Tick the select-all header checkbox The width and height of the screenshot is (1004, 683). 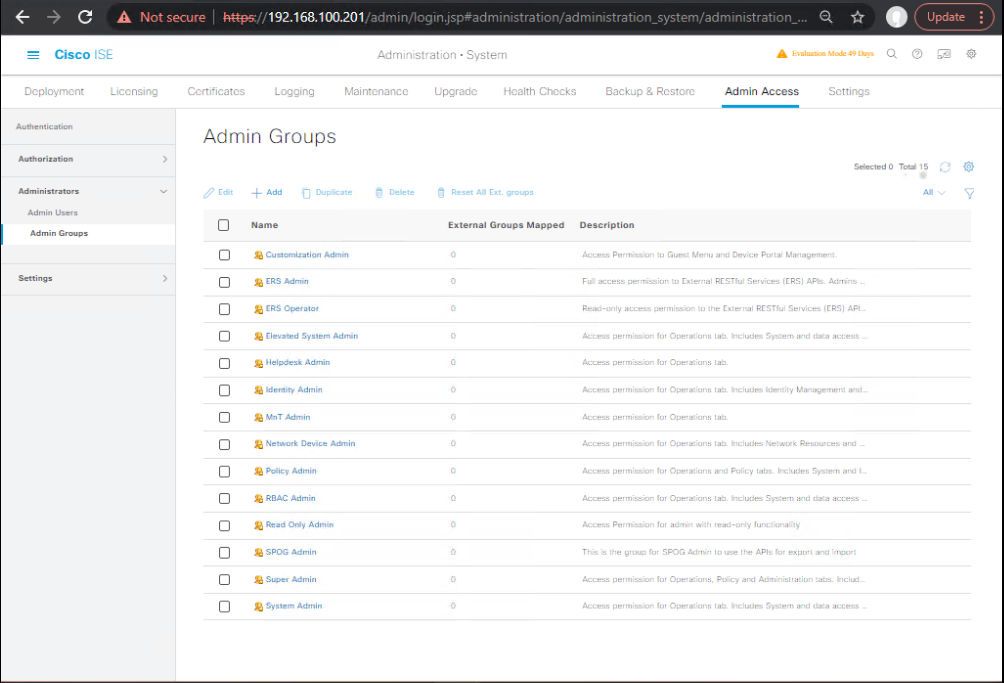[223, 225]
